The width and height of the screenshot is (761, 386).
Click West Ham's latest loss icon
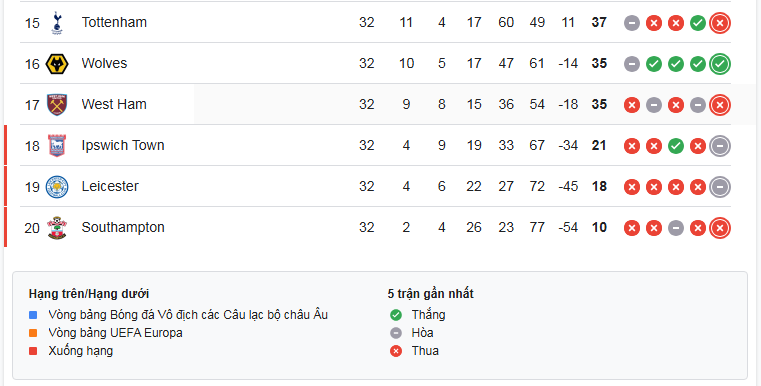[x=720, y=105]
